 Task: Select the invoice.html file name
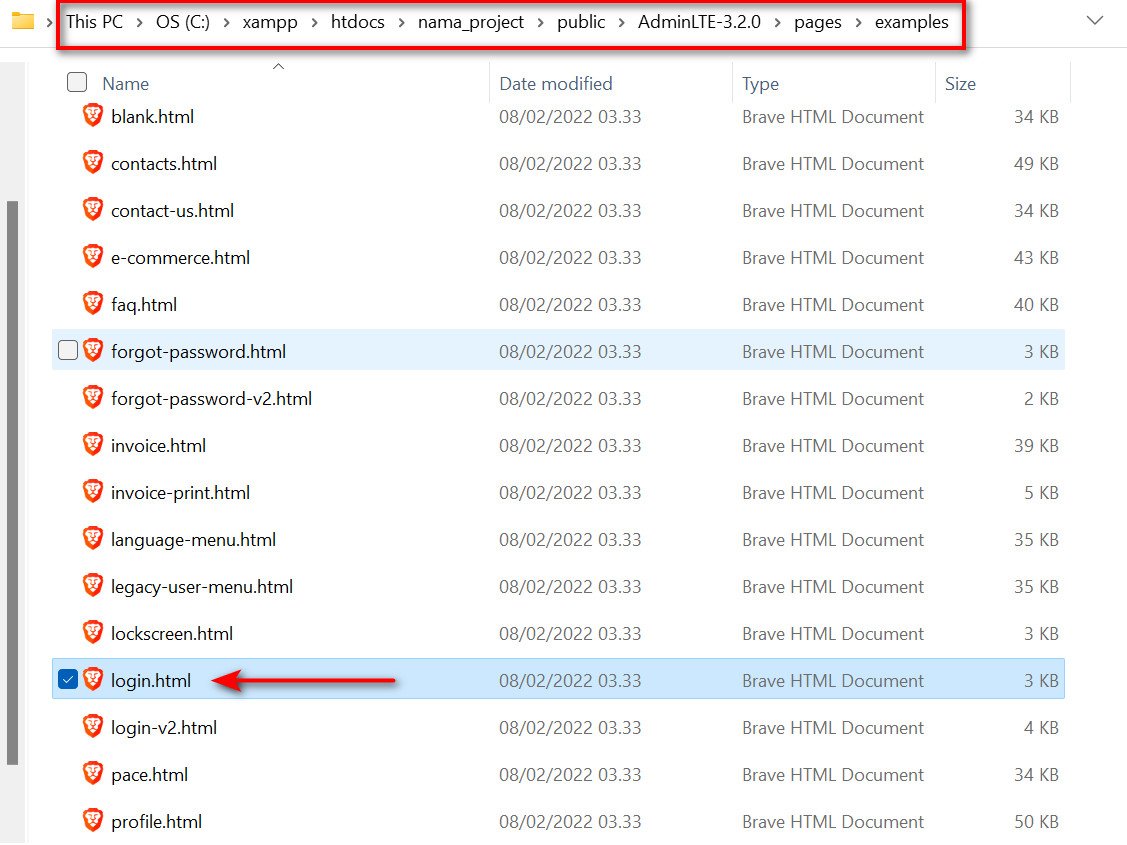point(158,445)
